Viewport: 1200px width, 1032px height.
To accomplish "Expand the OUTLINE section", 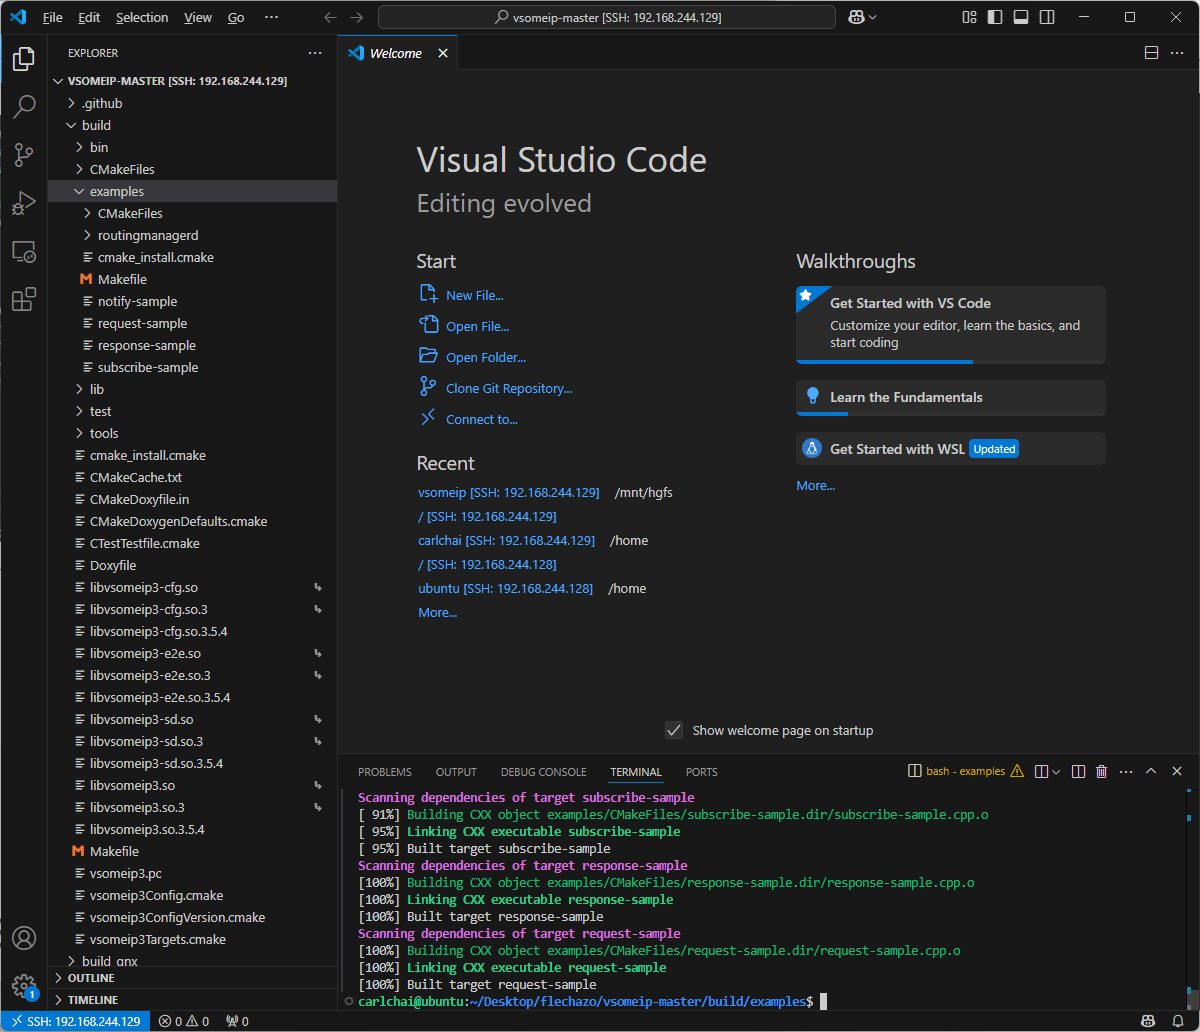I will [192, 978].
